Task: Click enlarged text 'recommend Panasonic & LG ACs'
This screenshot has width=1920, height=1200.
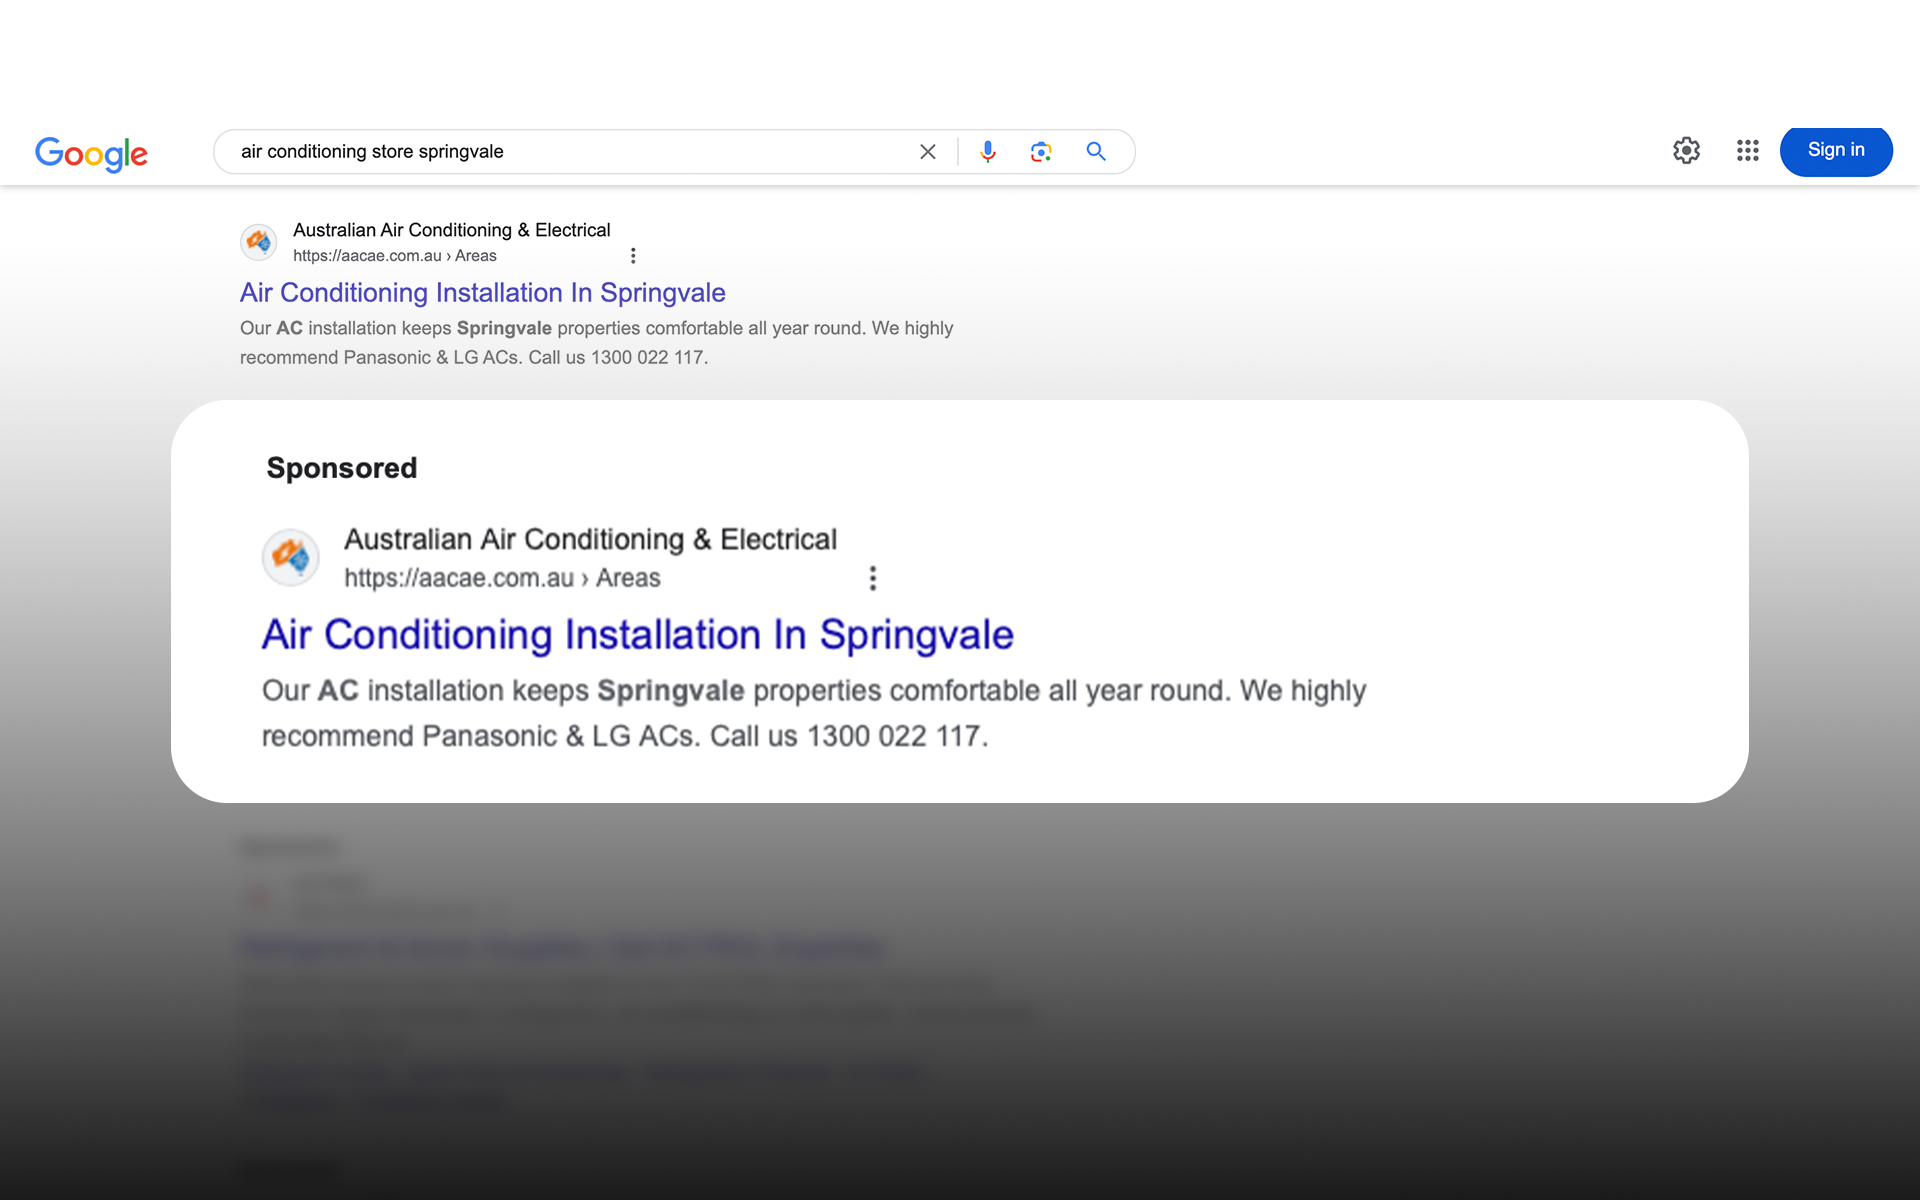Action: 479,737
